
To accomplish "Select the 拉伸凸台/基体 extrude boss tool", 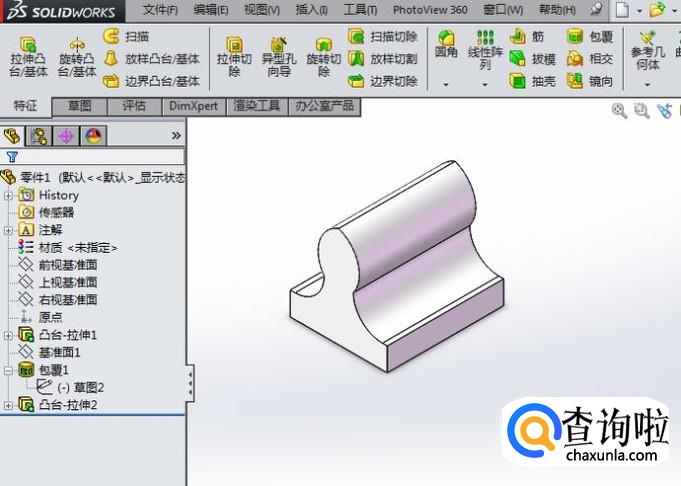I will point(28,56).
